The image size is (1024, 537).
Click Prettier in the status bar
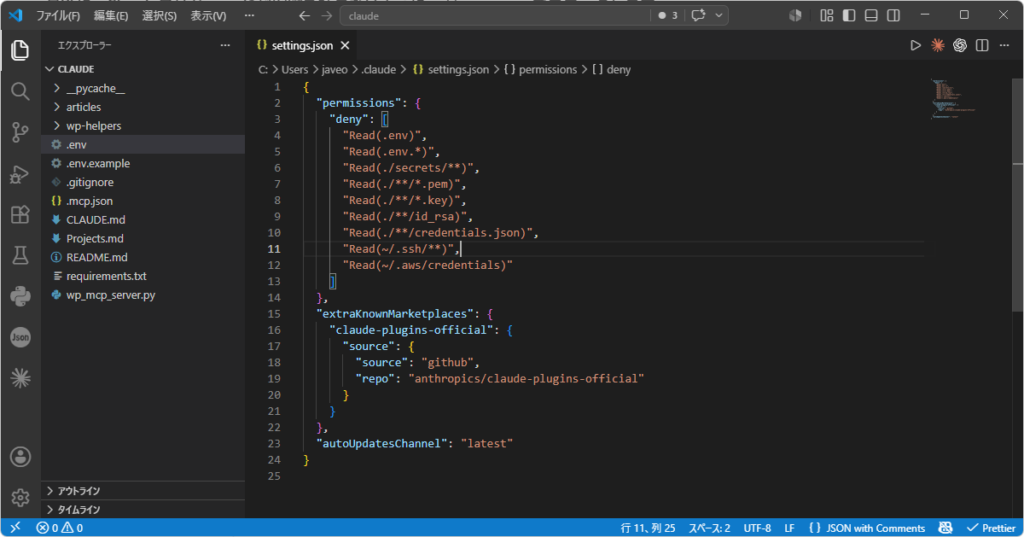[x=991, y=528]
